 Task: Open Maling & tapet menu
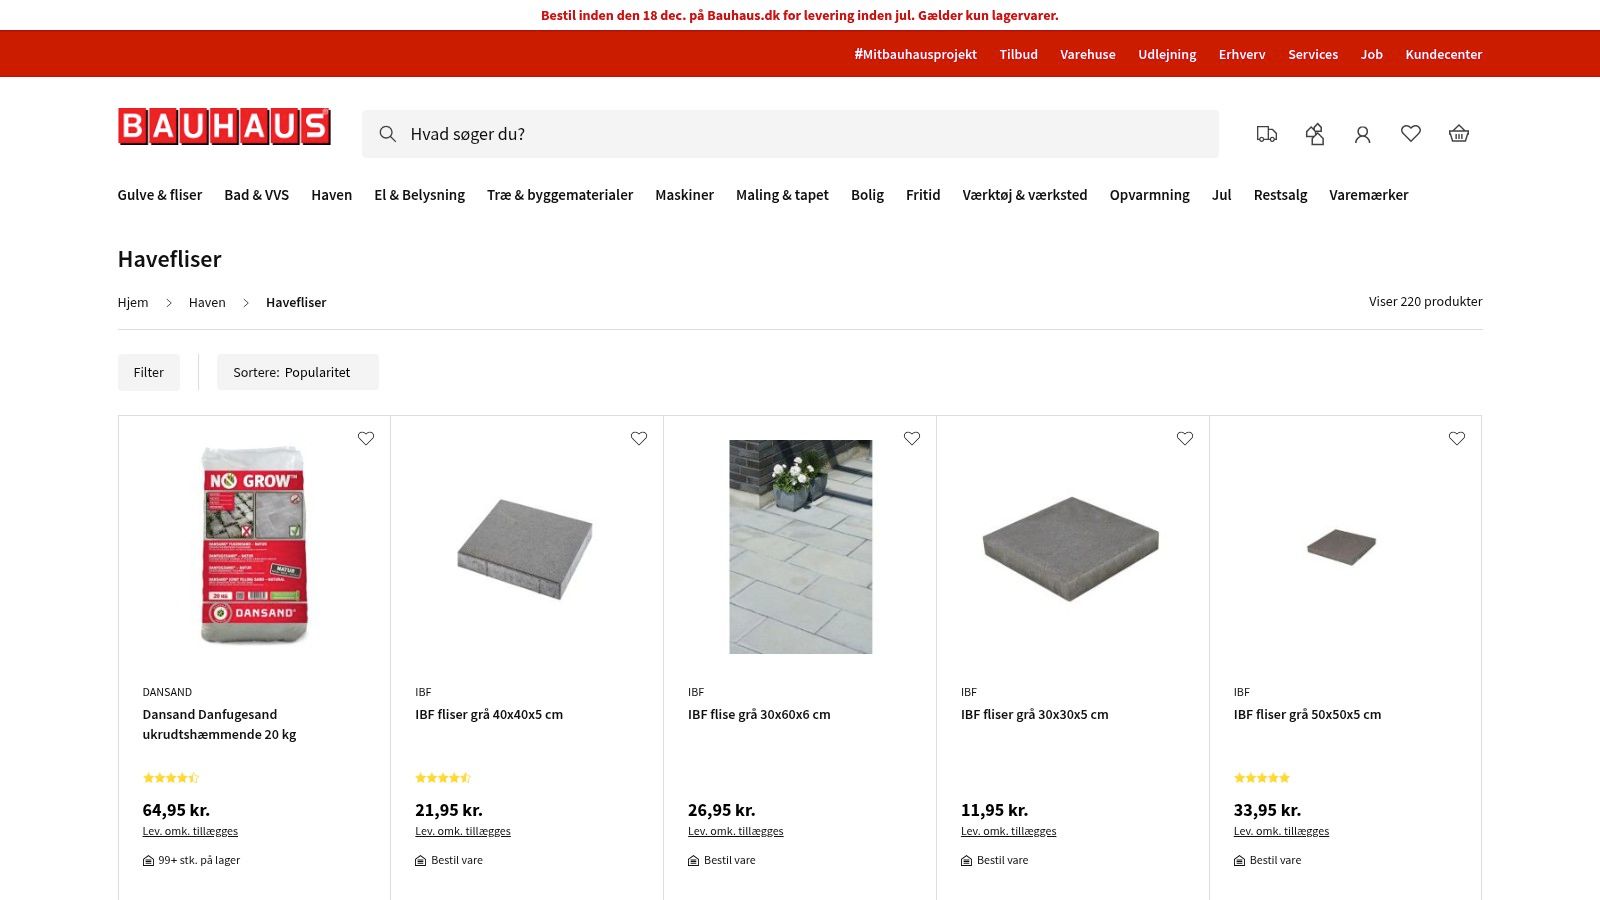click(783, 195)
